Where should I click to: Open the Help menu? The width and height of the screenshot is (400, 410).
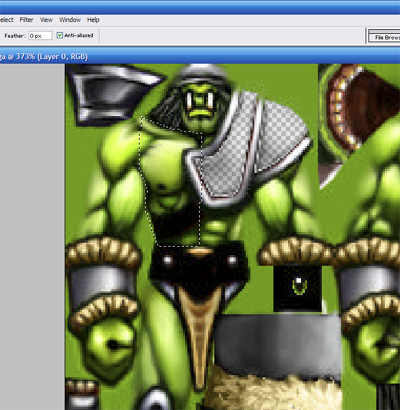[x=93, y=20]
